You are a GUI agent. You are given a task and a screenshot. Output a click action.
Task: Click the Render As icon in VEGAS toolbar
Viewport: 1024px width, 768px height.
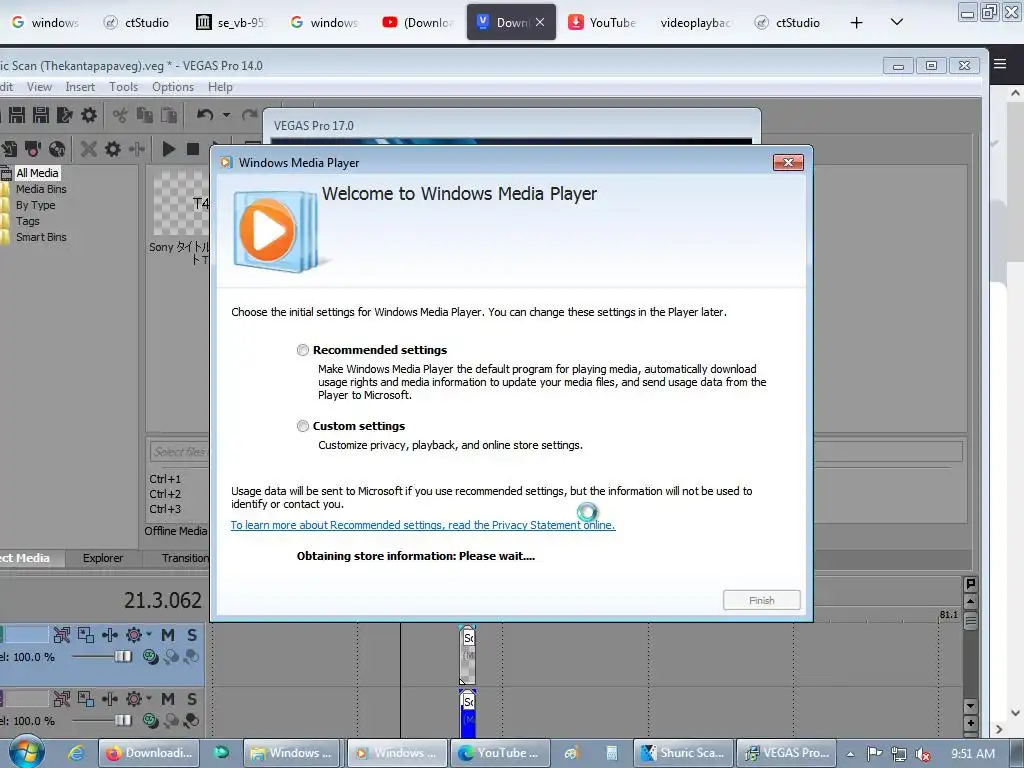65,116
